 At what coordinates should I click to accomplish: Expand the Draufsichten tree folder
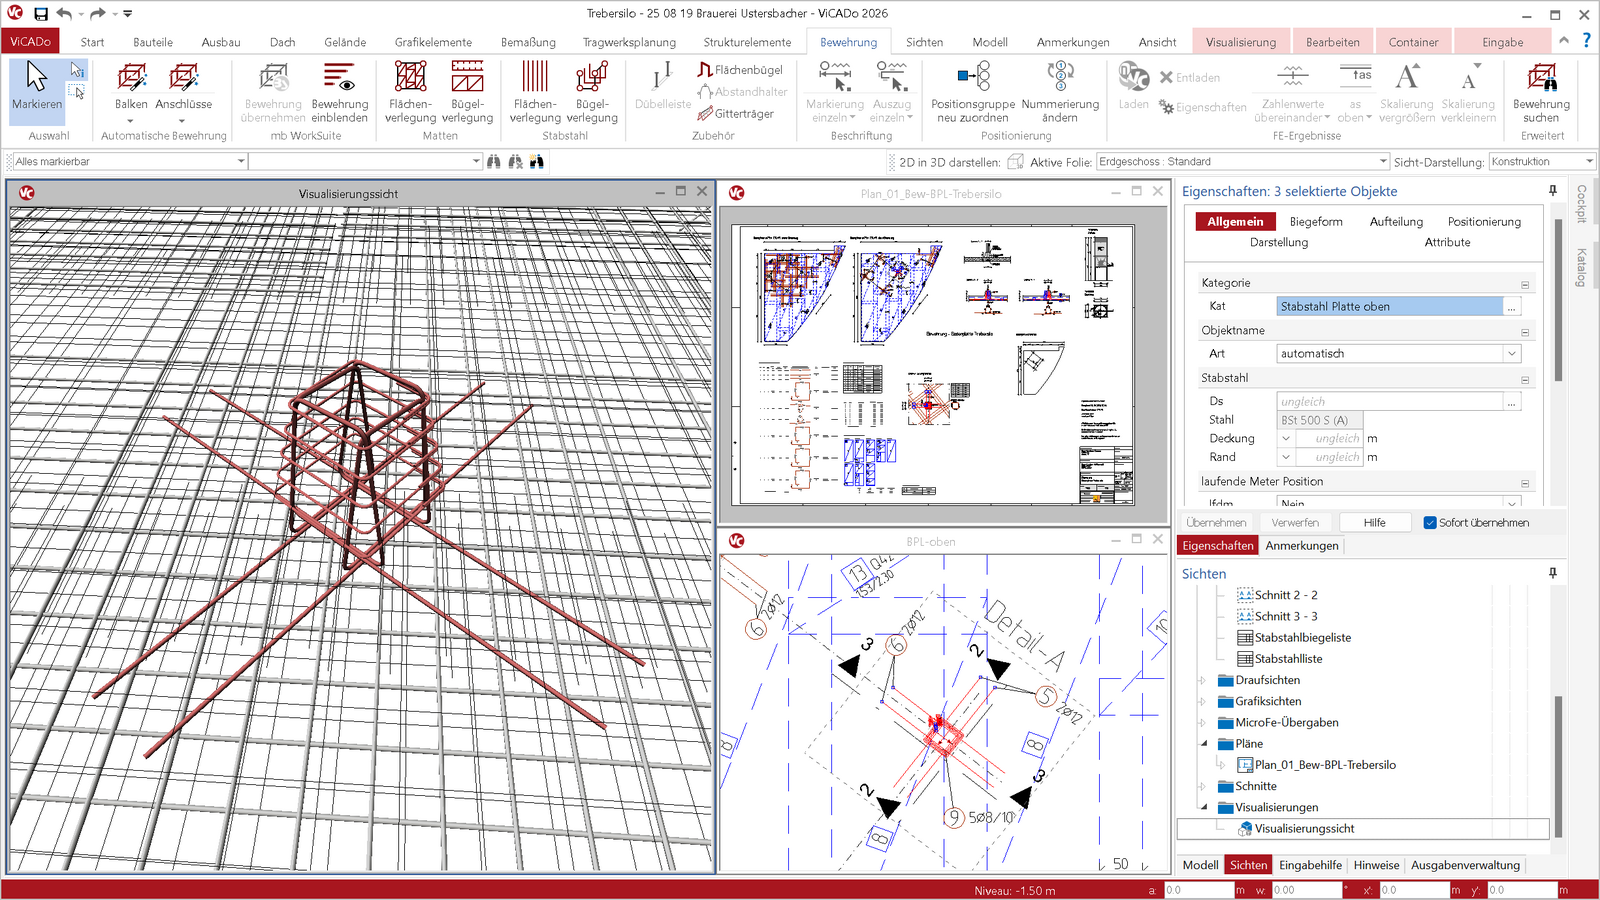(x=1203, y=680)
